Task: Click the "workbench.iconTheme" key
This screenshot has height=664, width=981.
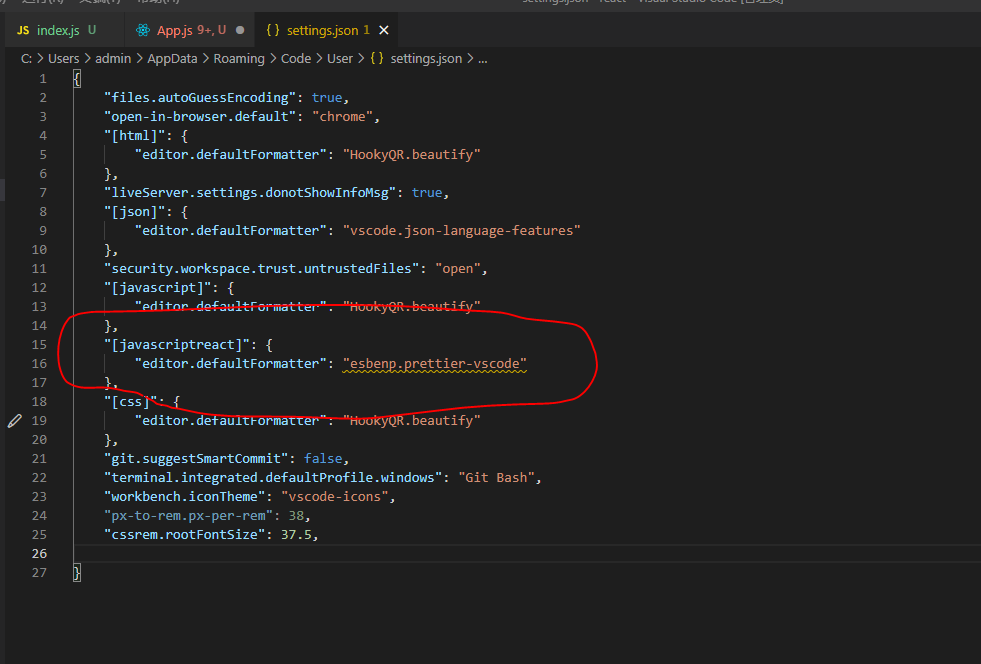Action: (185, 496)
